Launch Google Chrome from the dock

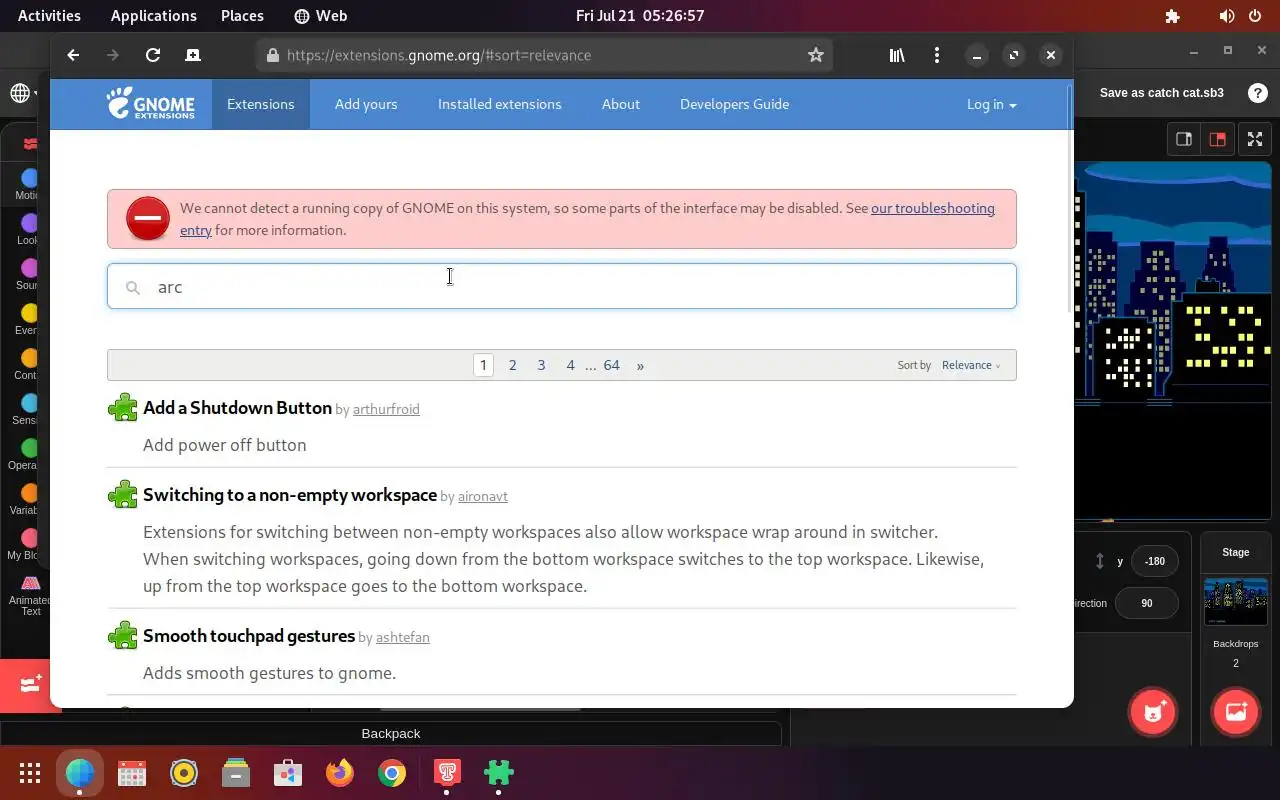[x=392, y=773]
